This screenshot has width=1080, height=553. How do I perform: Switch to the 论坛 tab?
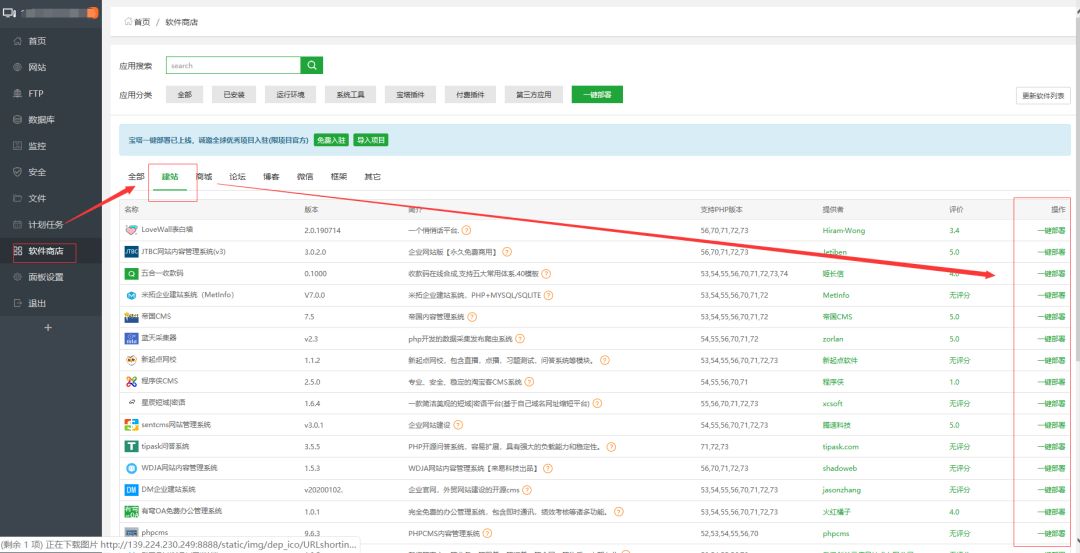point(238,177)
